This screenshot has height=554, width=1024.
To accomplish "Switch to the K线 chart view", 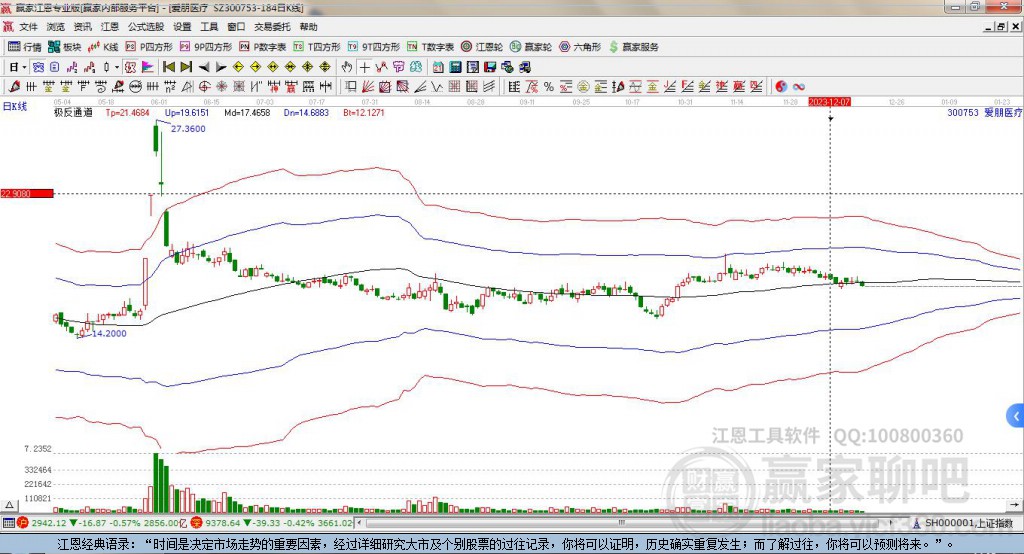I will pyautogui.click(x=103, y=47).
